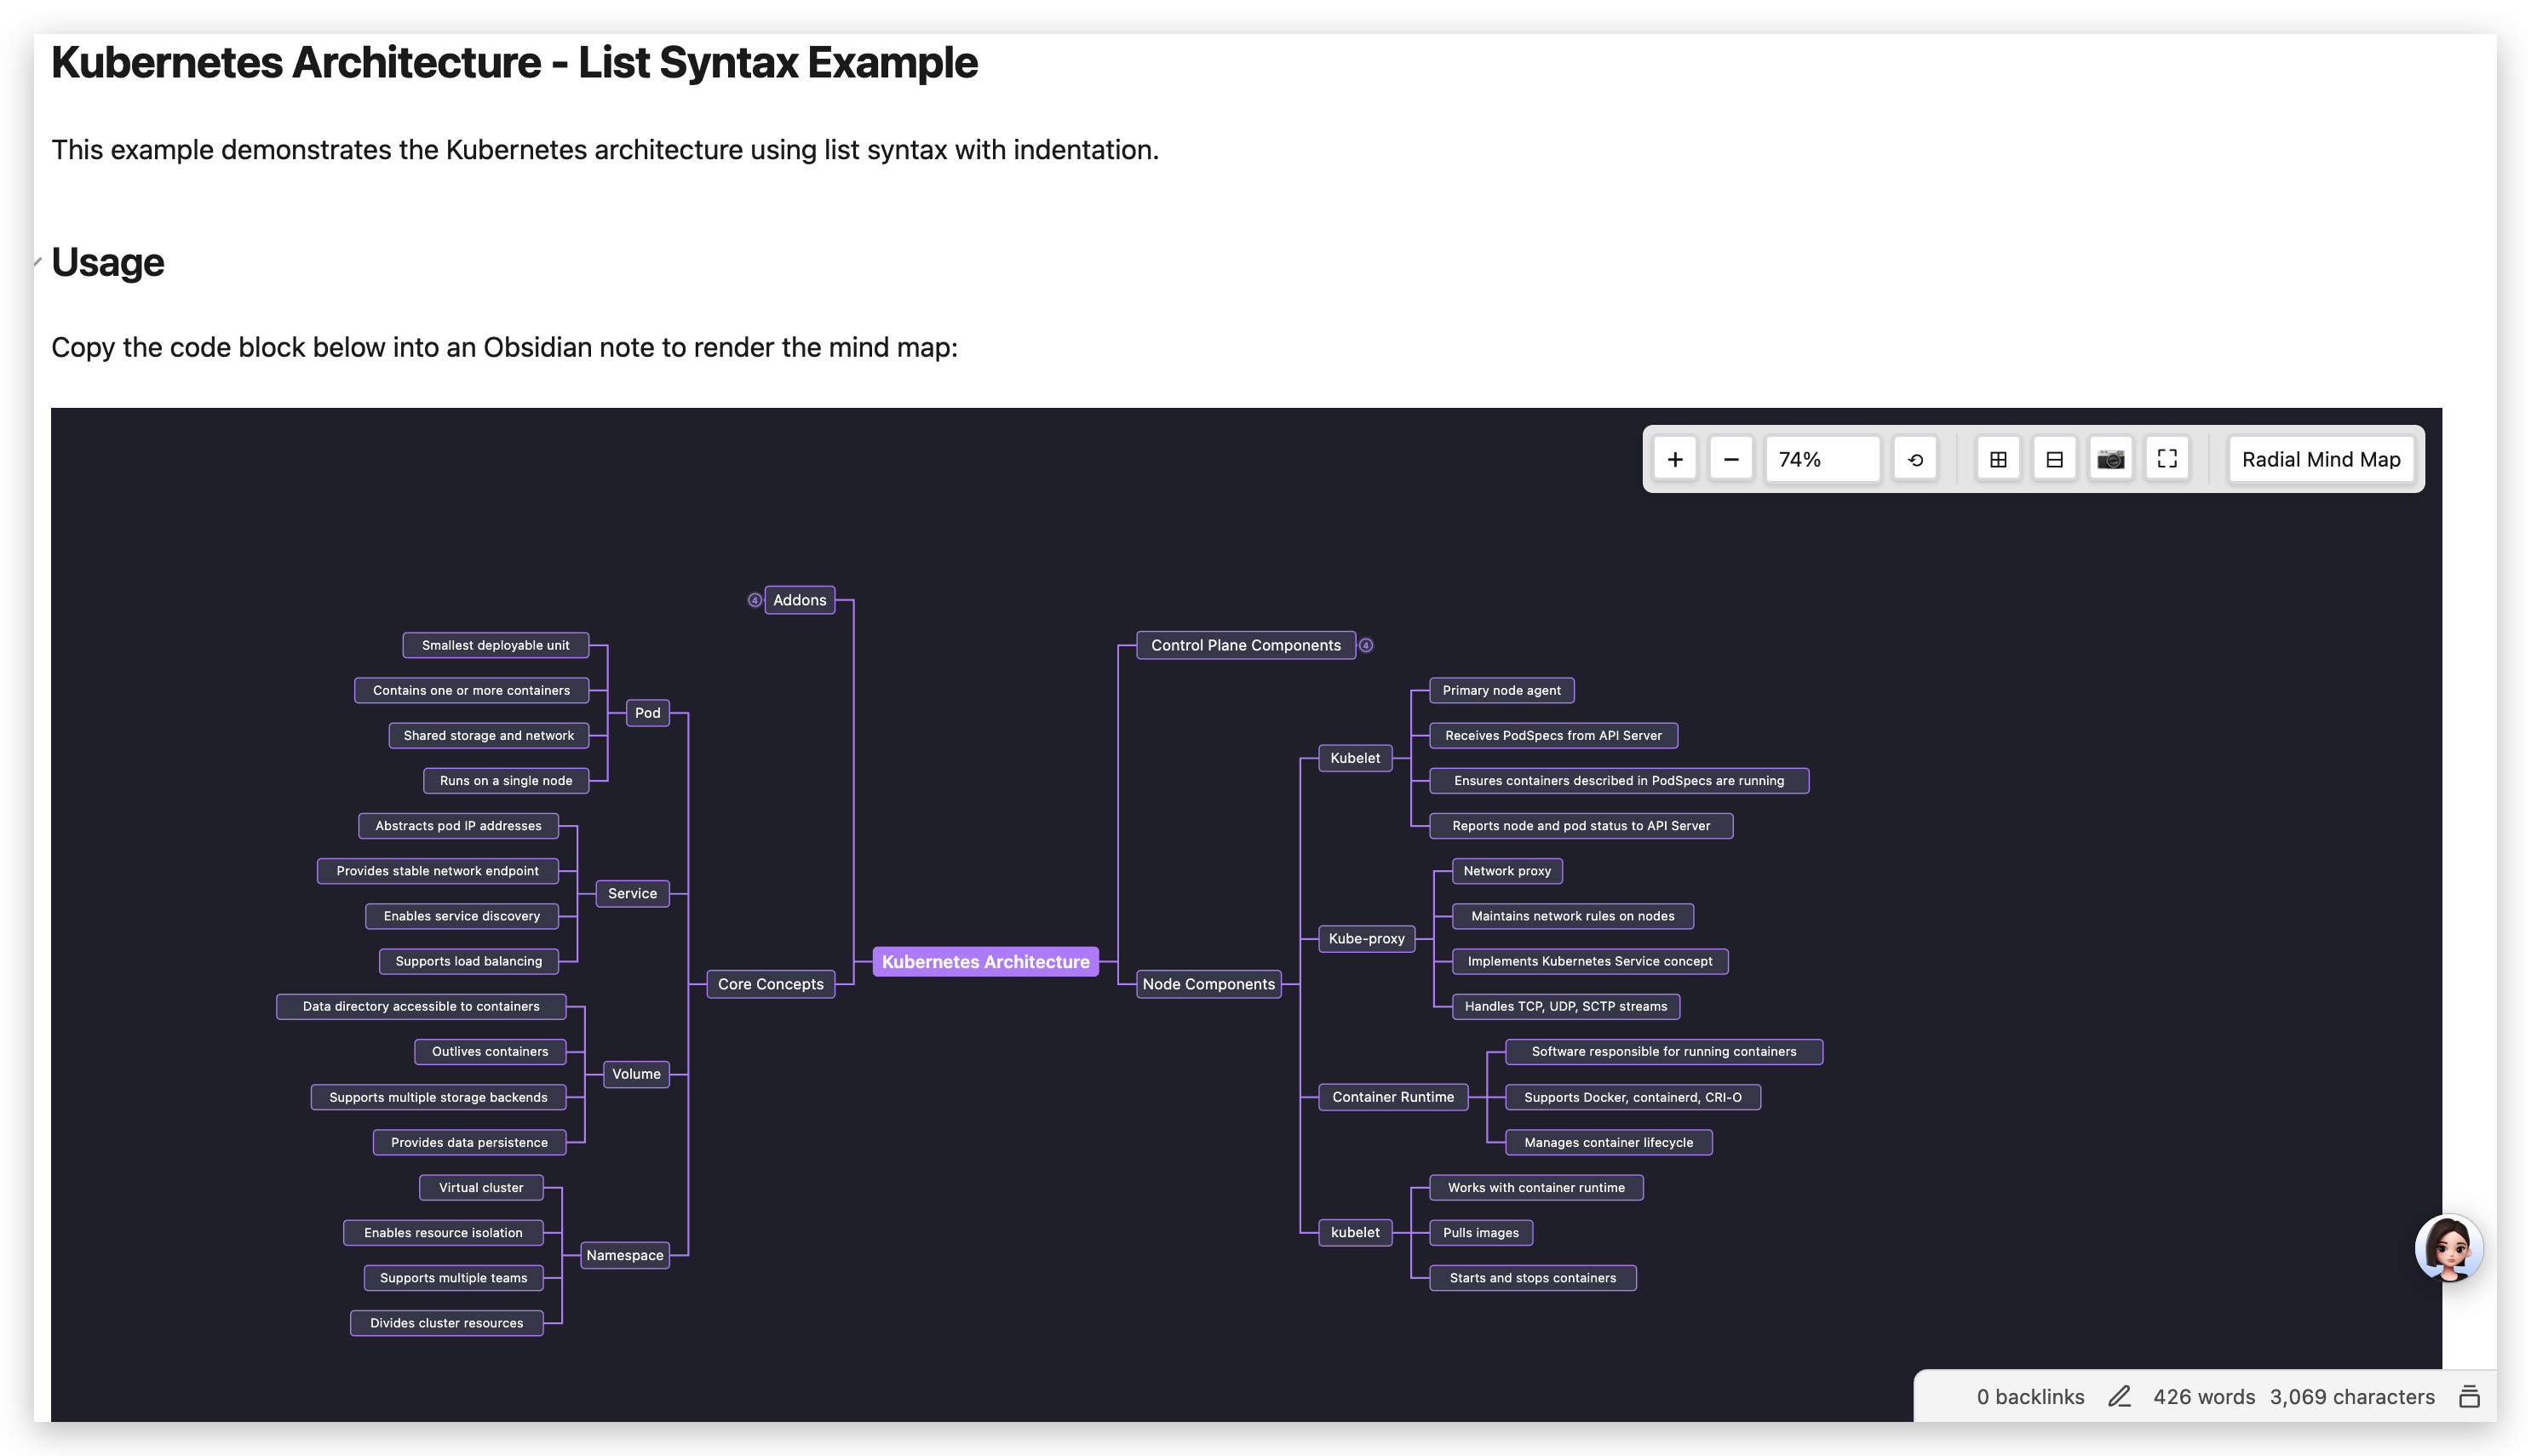Image resolution: width=2531 pixels, height=1456 pixels.
Task: Click the 426 words counter
Action: click(x=2204, y=1396)
